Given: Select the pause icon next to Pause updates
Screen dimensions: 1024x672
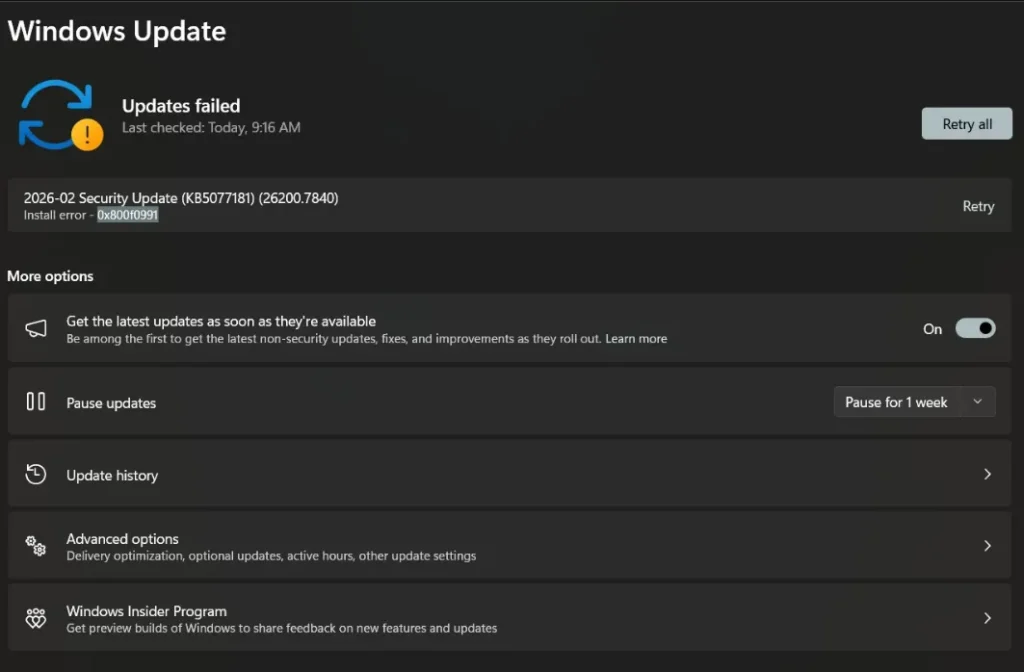Looking at the screenshot, I should coord(36,402).
